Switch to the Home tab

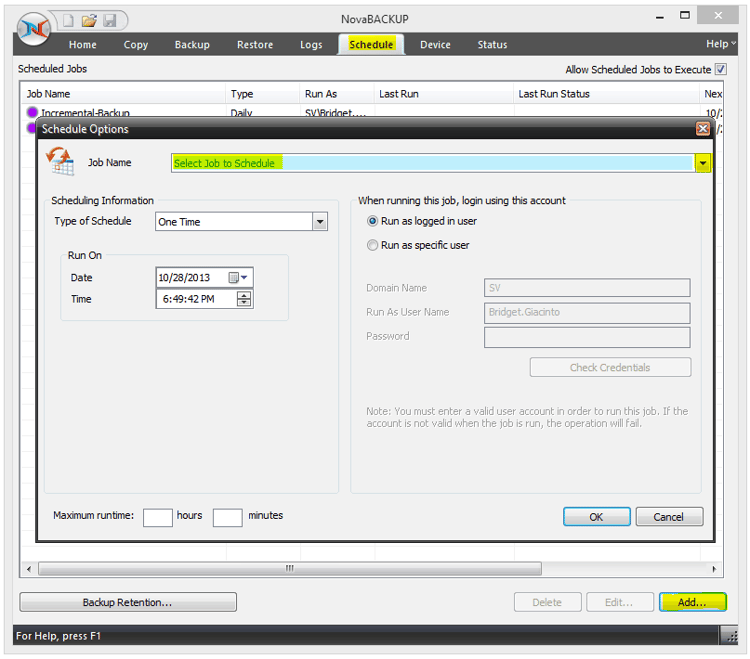(x=82, y=44)
